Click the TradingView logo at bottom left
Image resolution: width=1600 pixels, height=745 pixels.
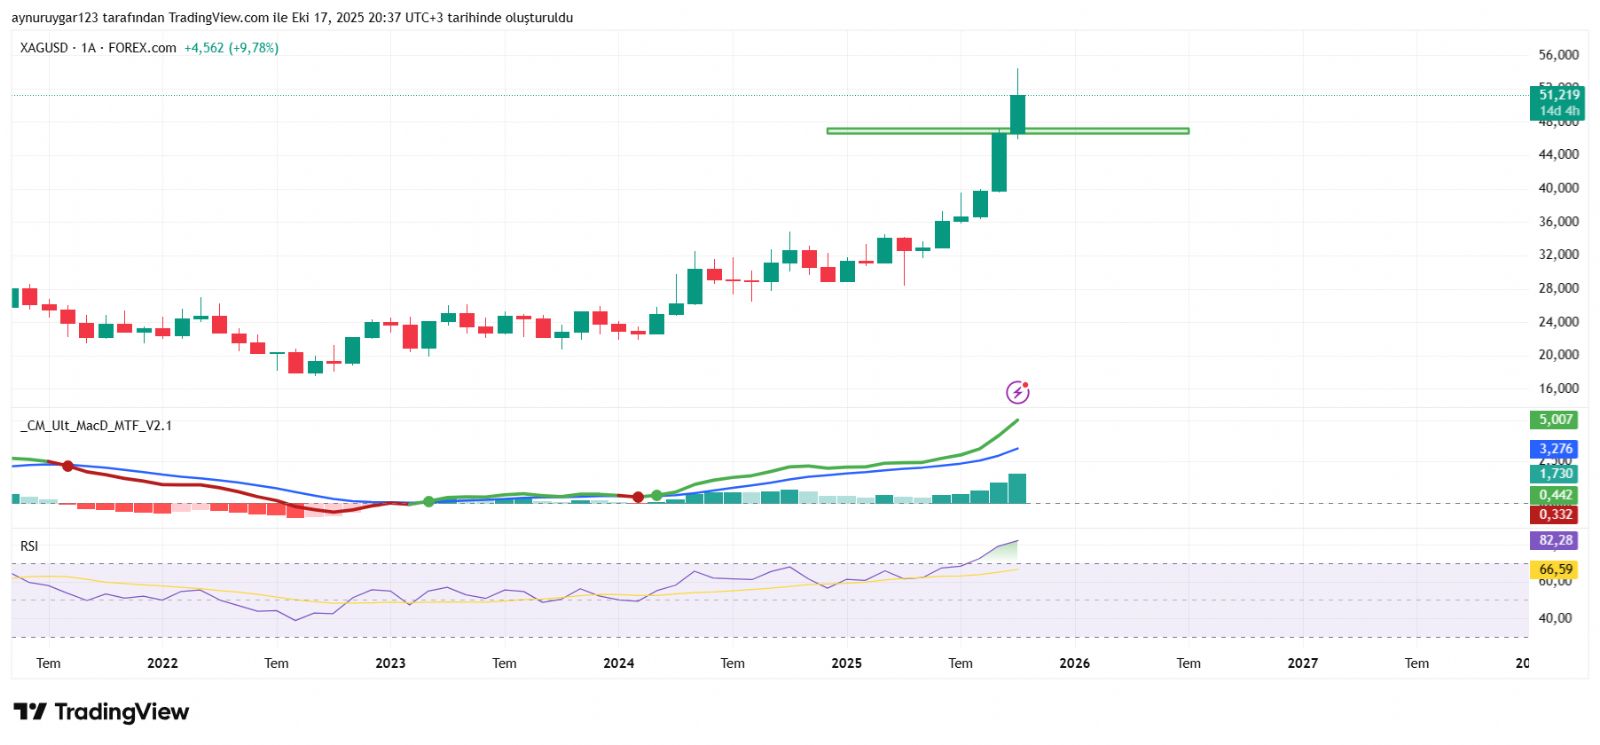click(x=101, y=712)
